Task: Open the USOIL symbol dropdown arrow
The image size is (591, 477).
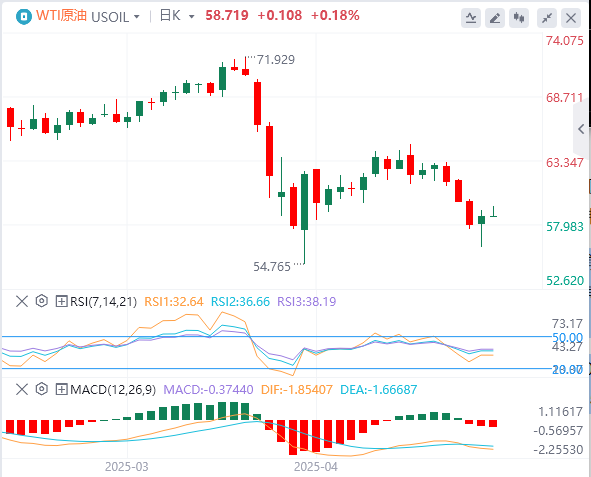Action: (137, 17)
